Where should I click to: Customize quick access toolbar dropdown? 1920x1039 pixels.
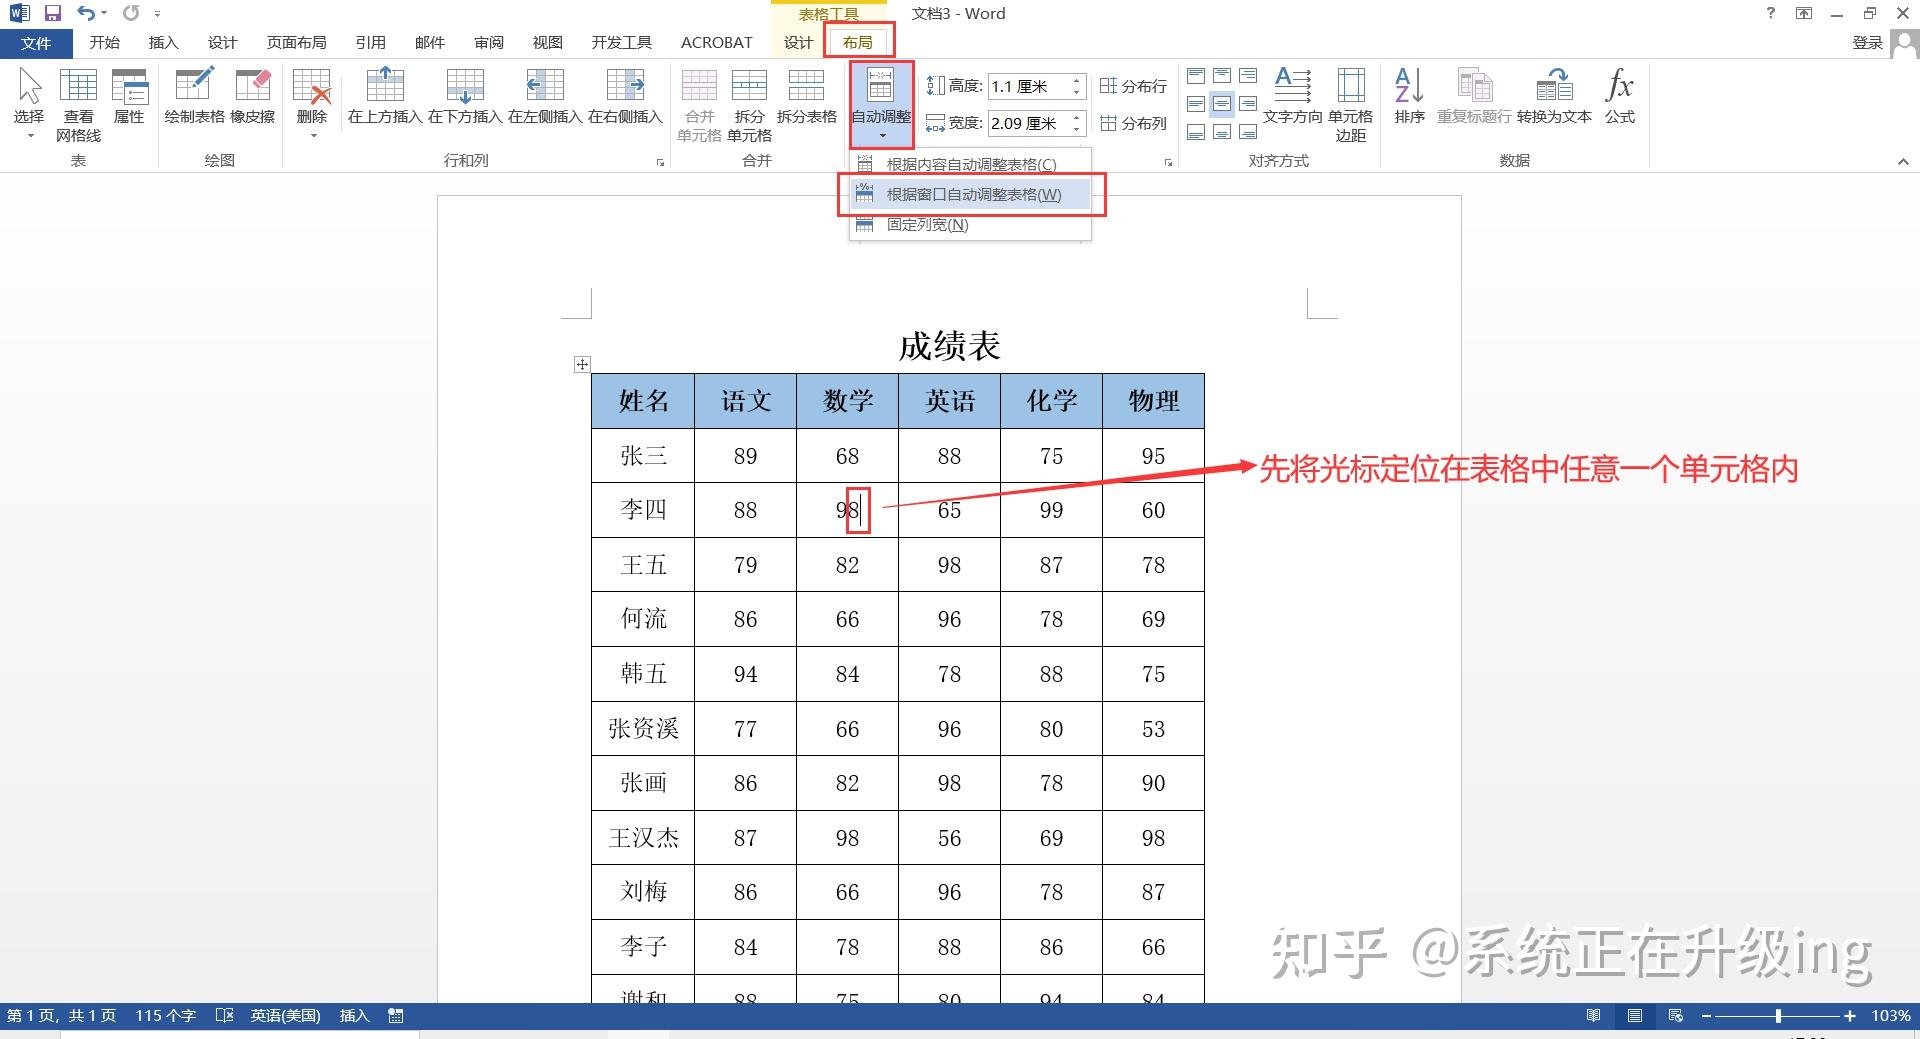[158, 14]
